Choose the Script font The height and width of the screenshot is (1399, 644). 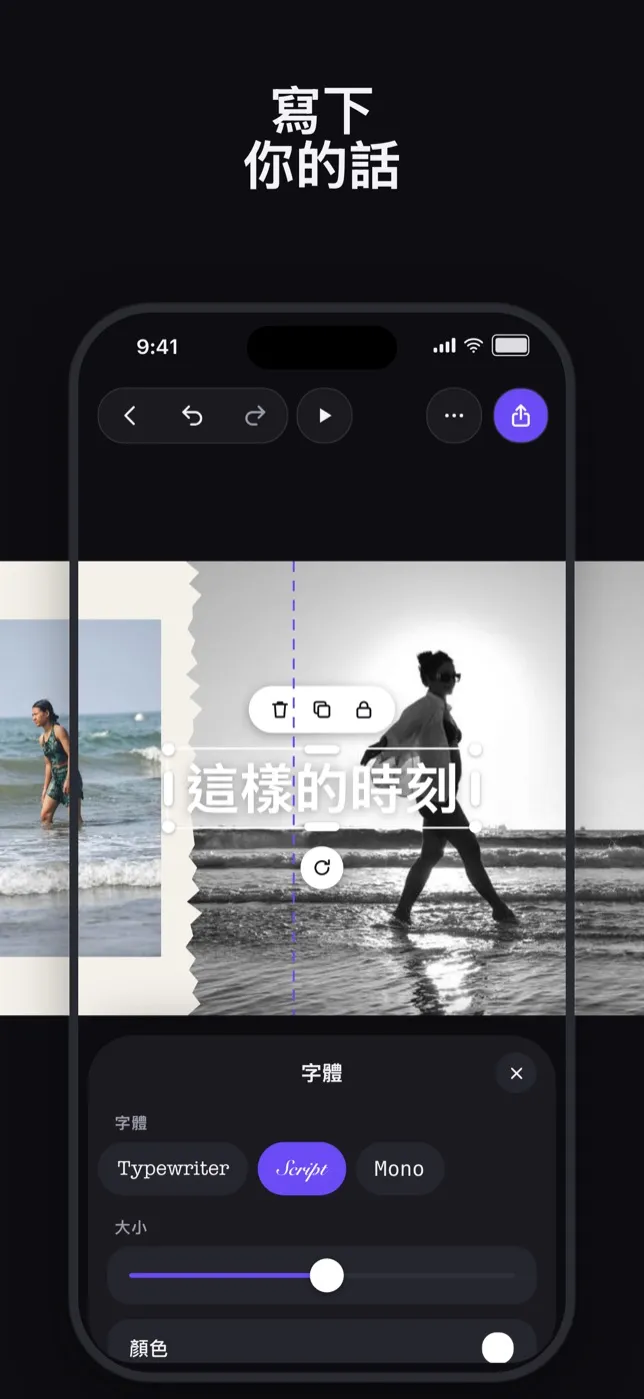pyautogui.click(x=302, y=1169)
